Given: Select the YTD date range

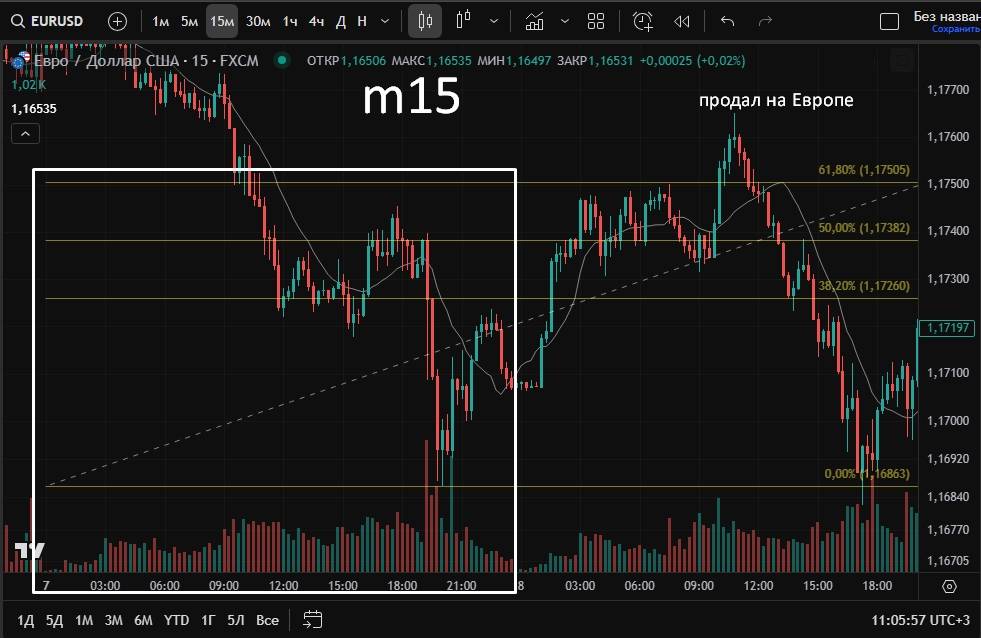Looking at the screenshot, I should point(177,620).
